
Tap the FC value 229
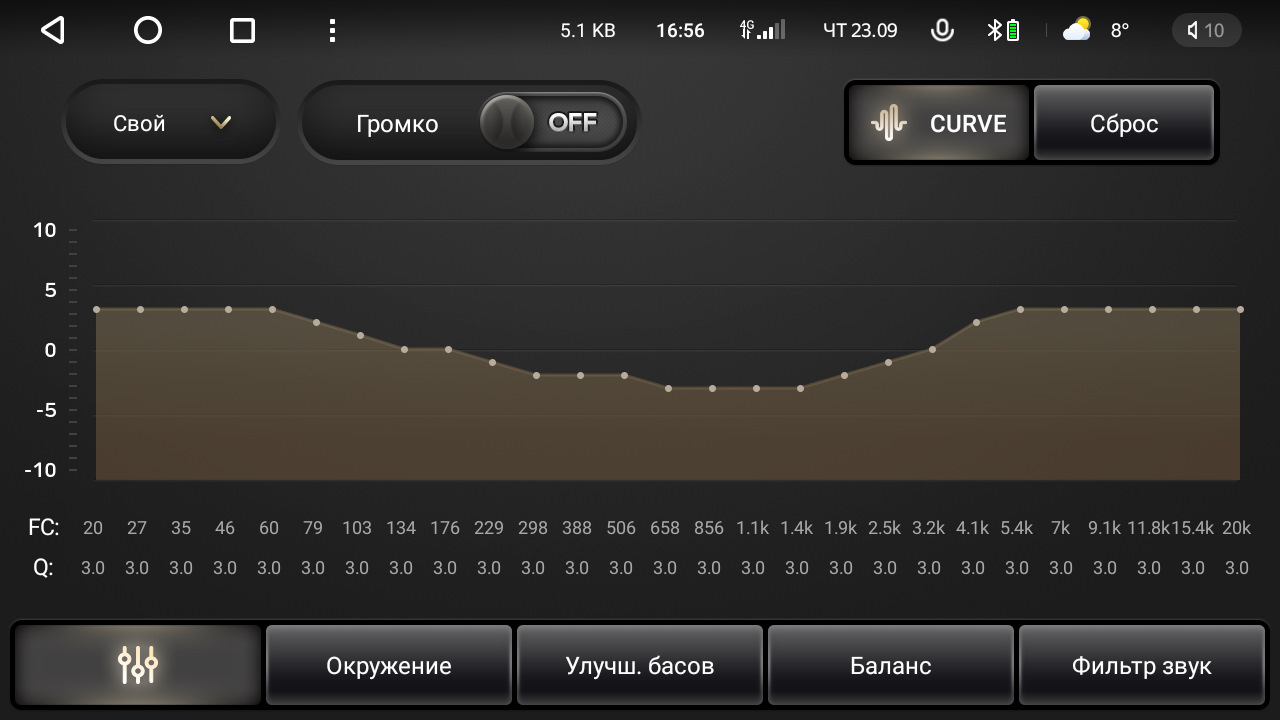coord(489,528)
